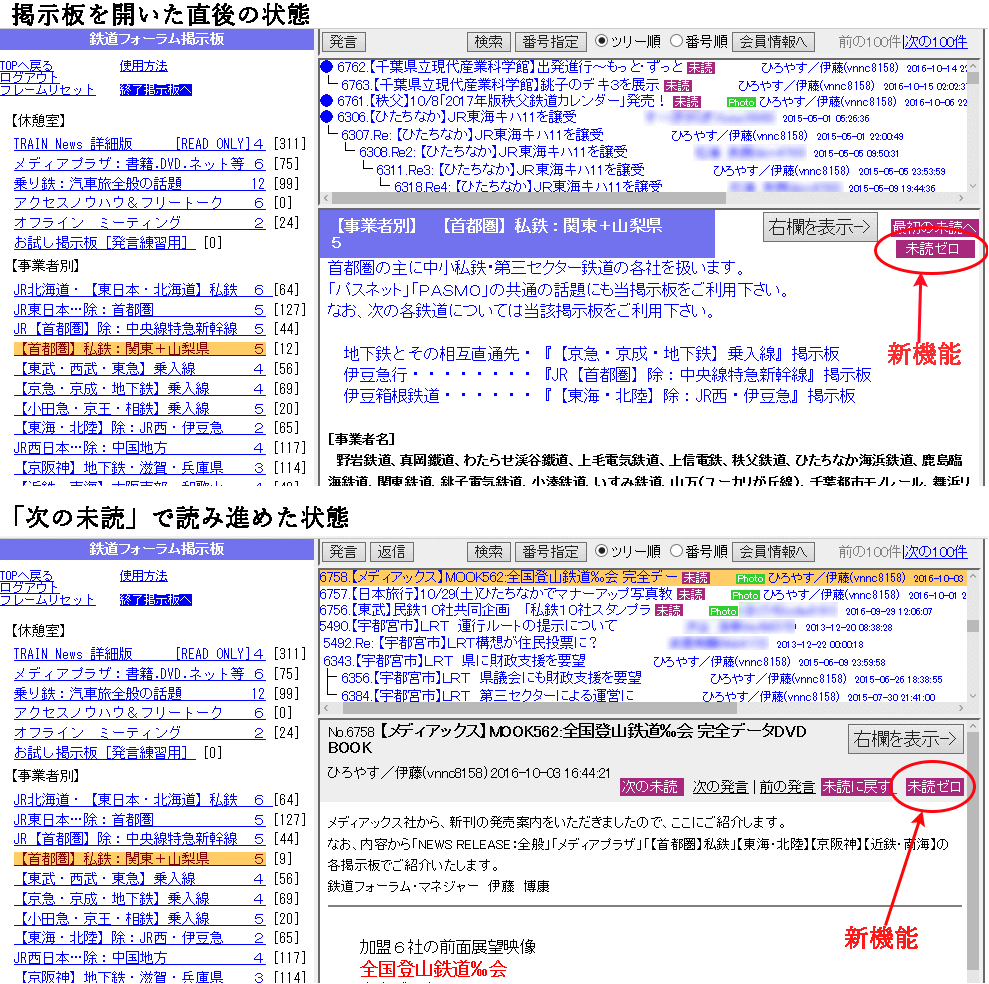Select ツリー順 radio in the 「次の未読」 screenshot
Image resolution: width=989 pixels, height=984 pixels.
point(602,551)
